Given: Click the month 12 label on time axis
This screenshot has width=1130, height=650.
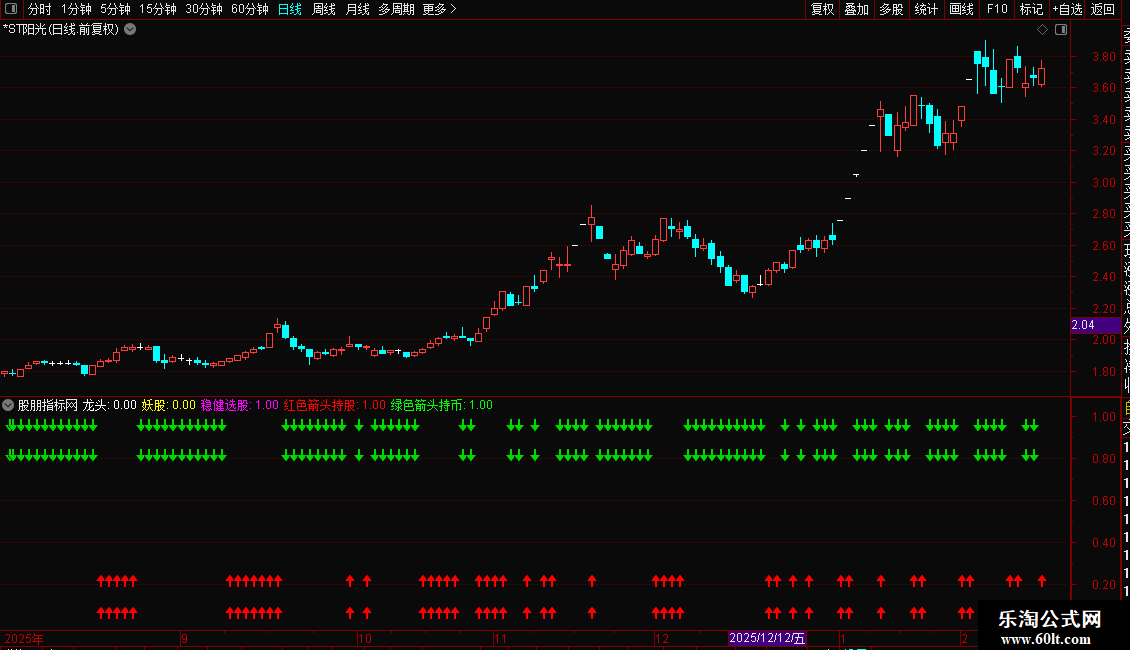Looking at the screenshot, I should click(662, 638).
